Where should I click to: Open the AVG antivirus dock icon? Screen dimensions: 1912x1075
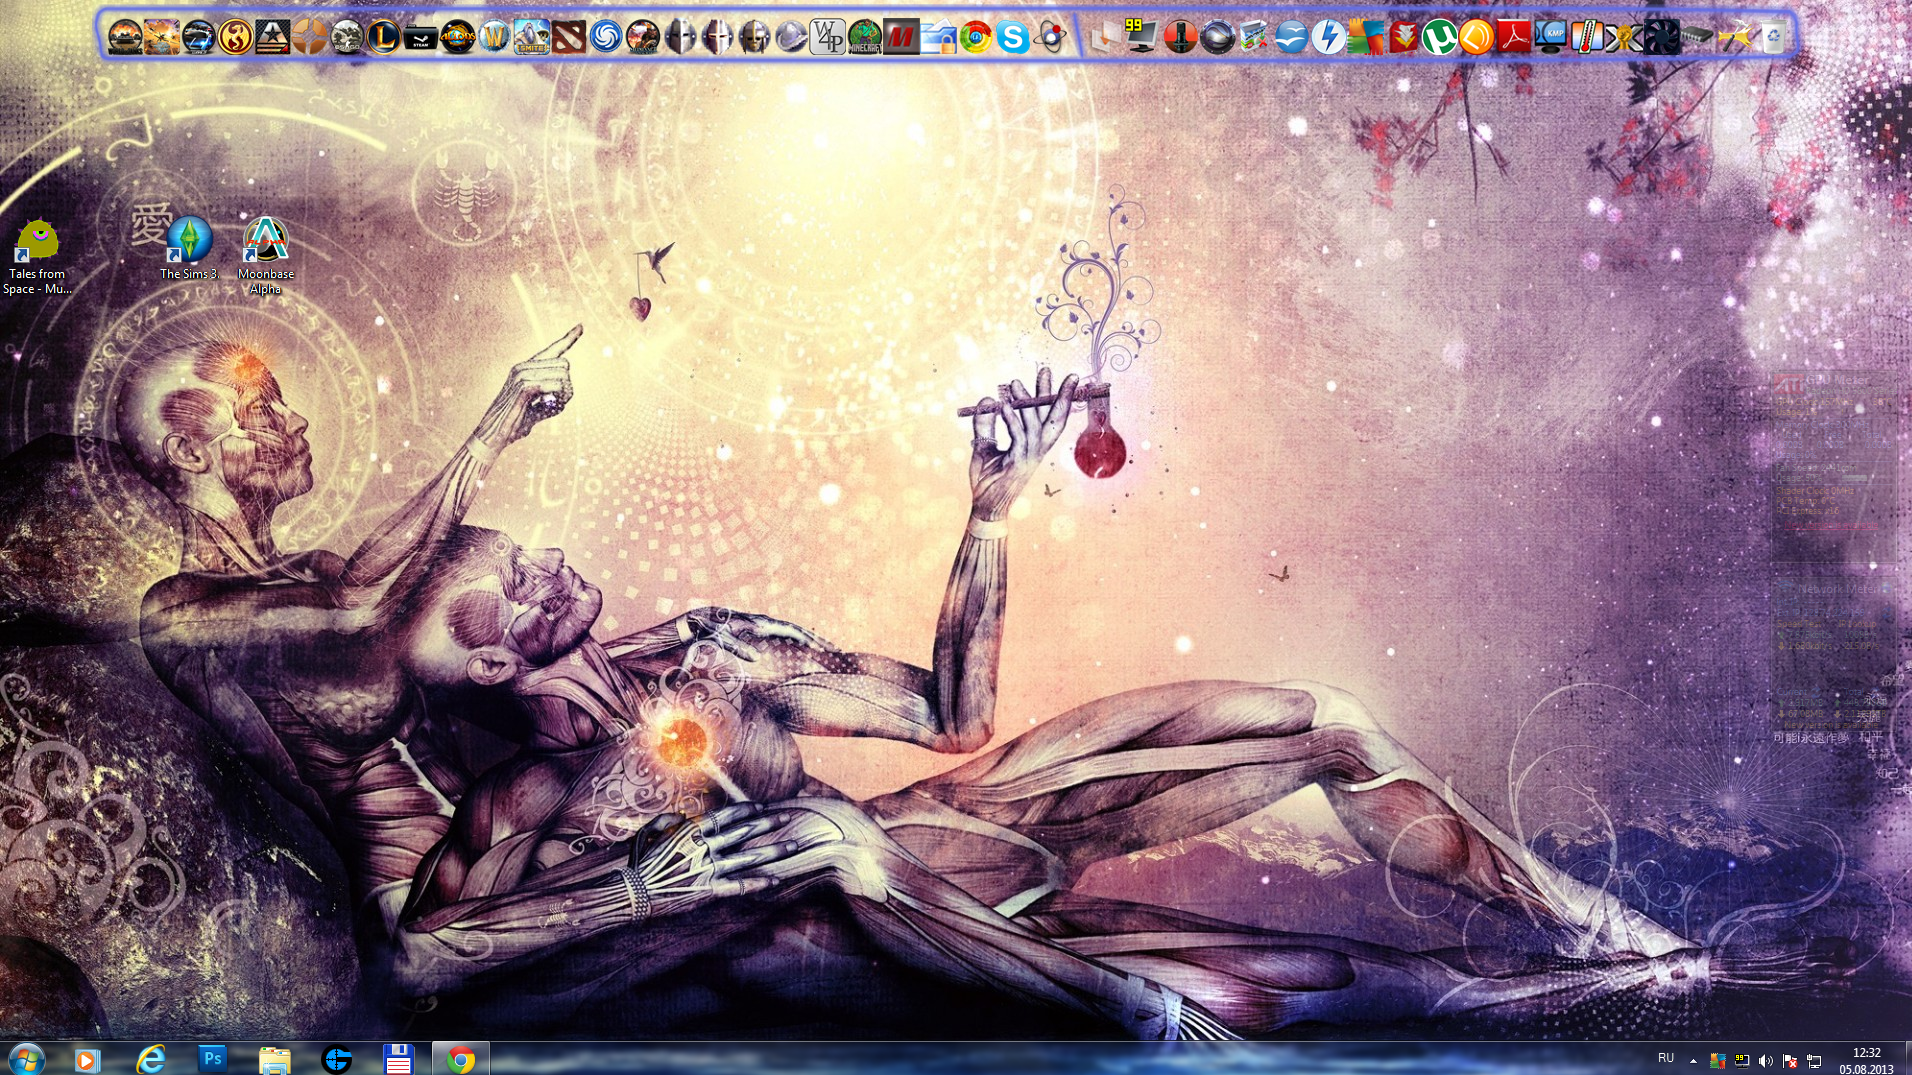click(1365, 37)
